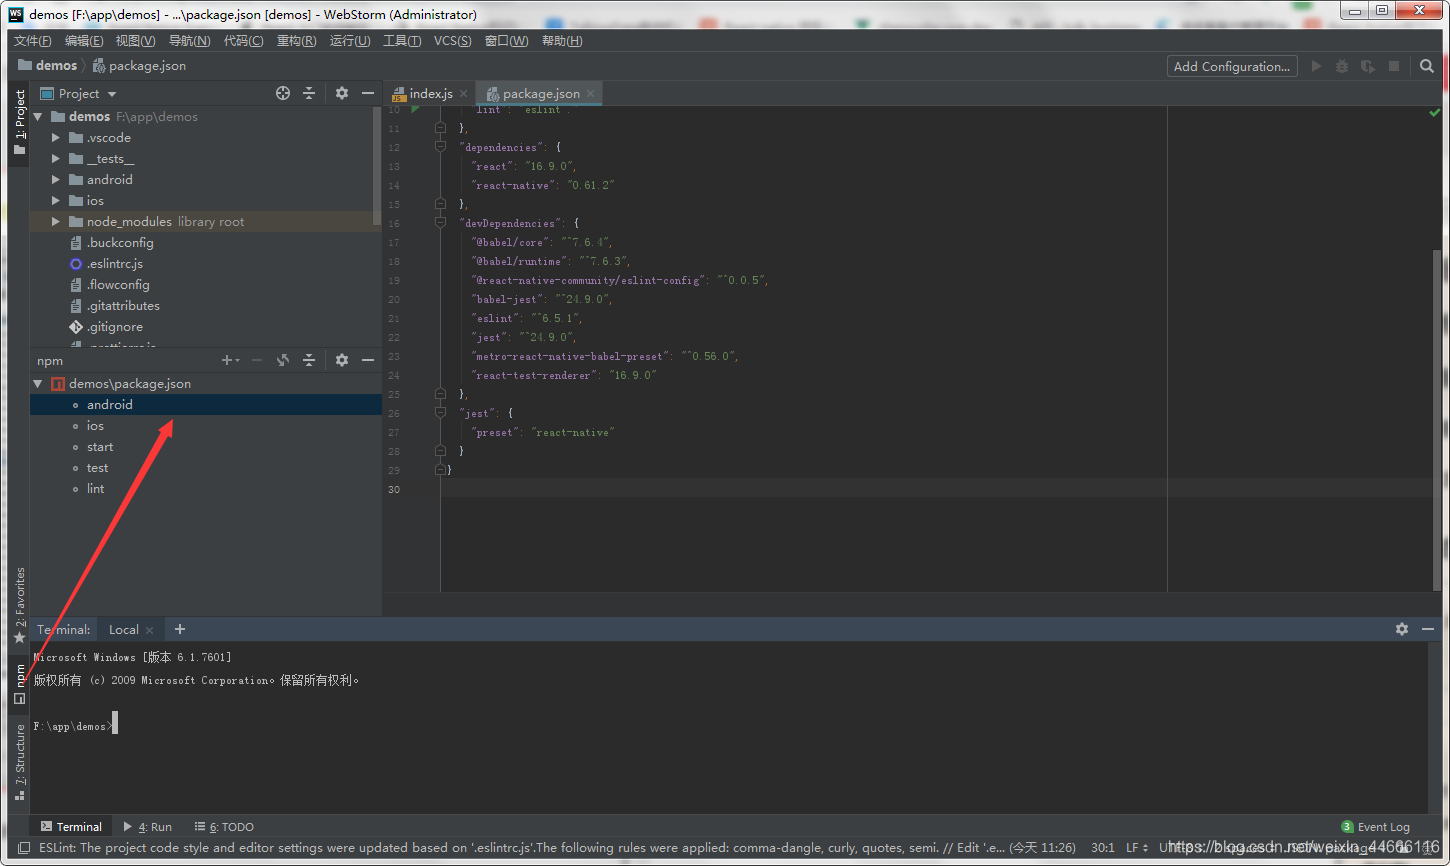
Task: Toggle the npm side tool window
Action: (x=19, y=685)
